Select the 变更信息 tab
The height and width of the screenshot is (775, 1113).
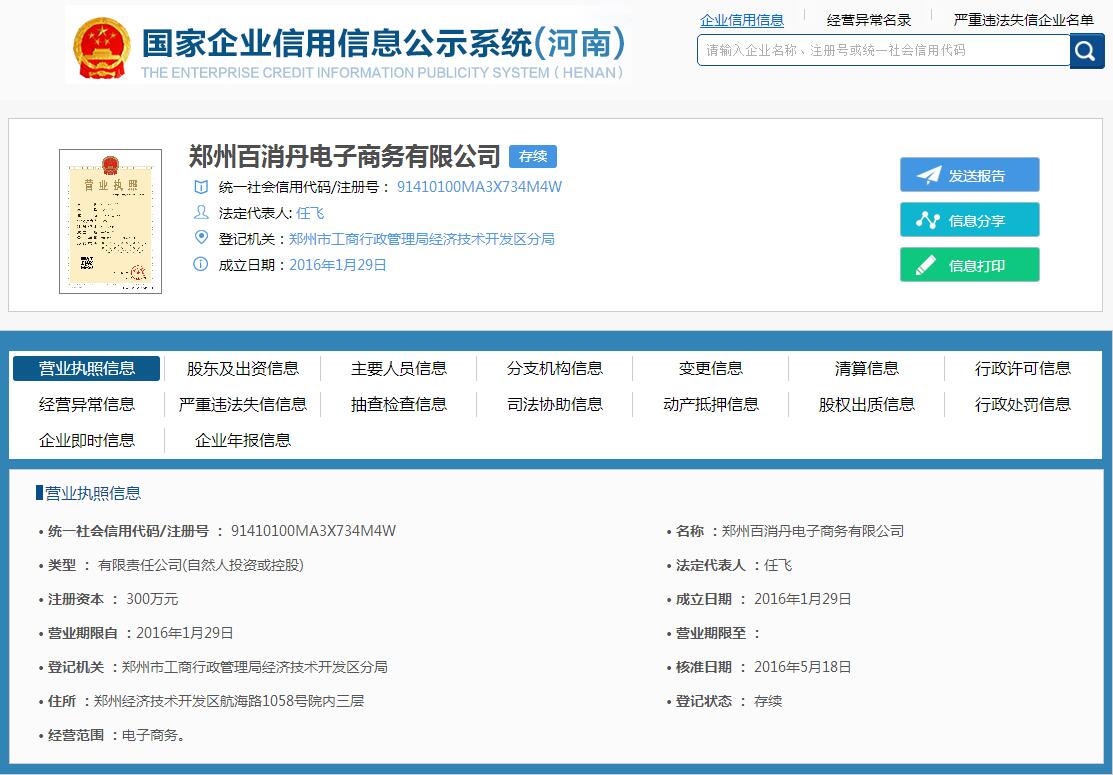(x=710, y=368)
